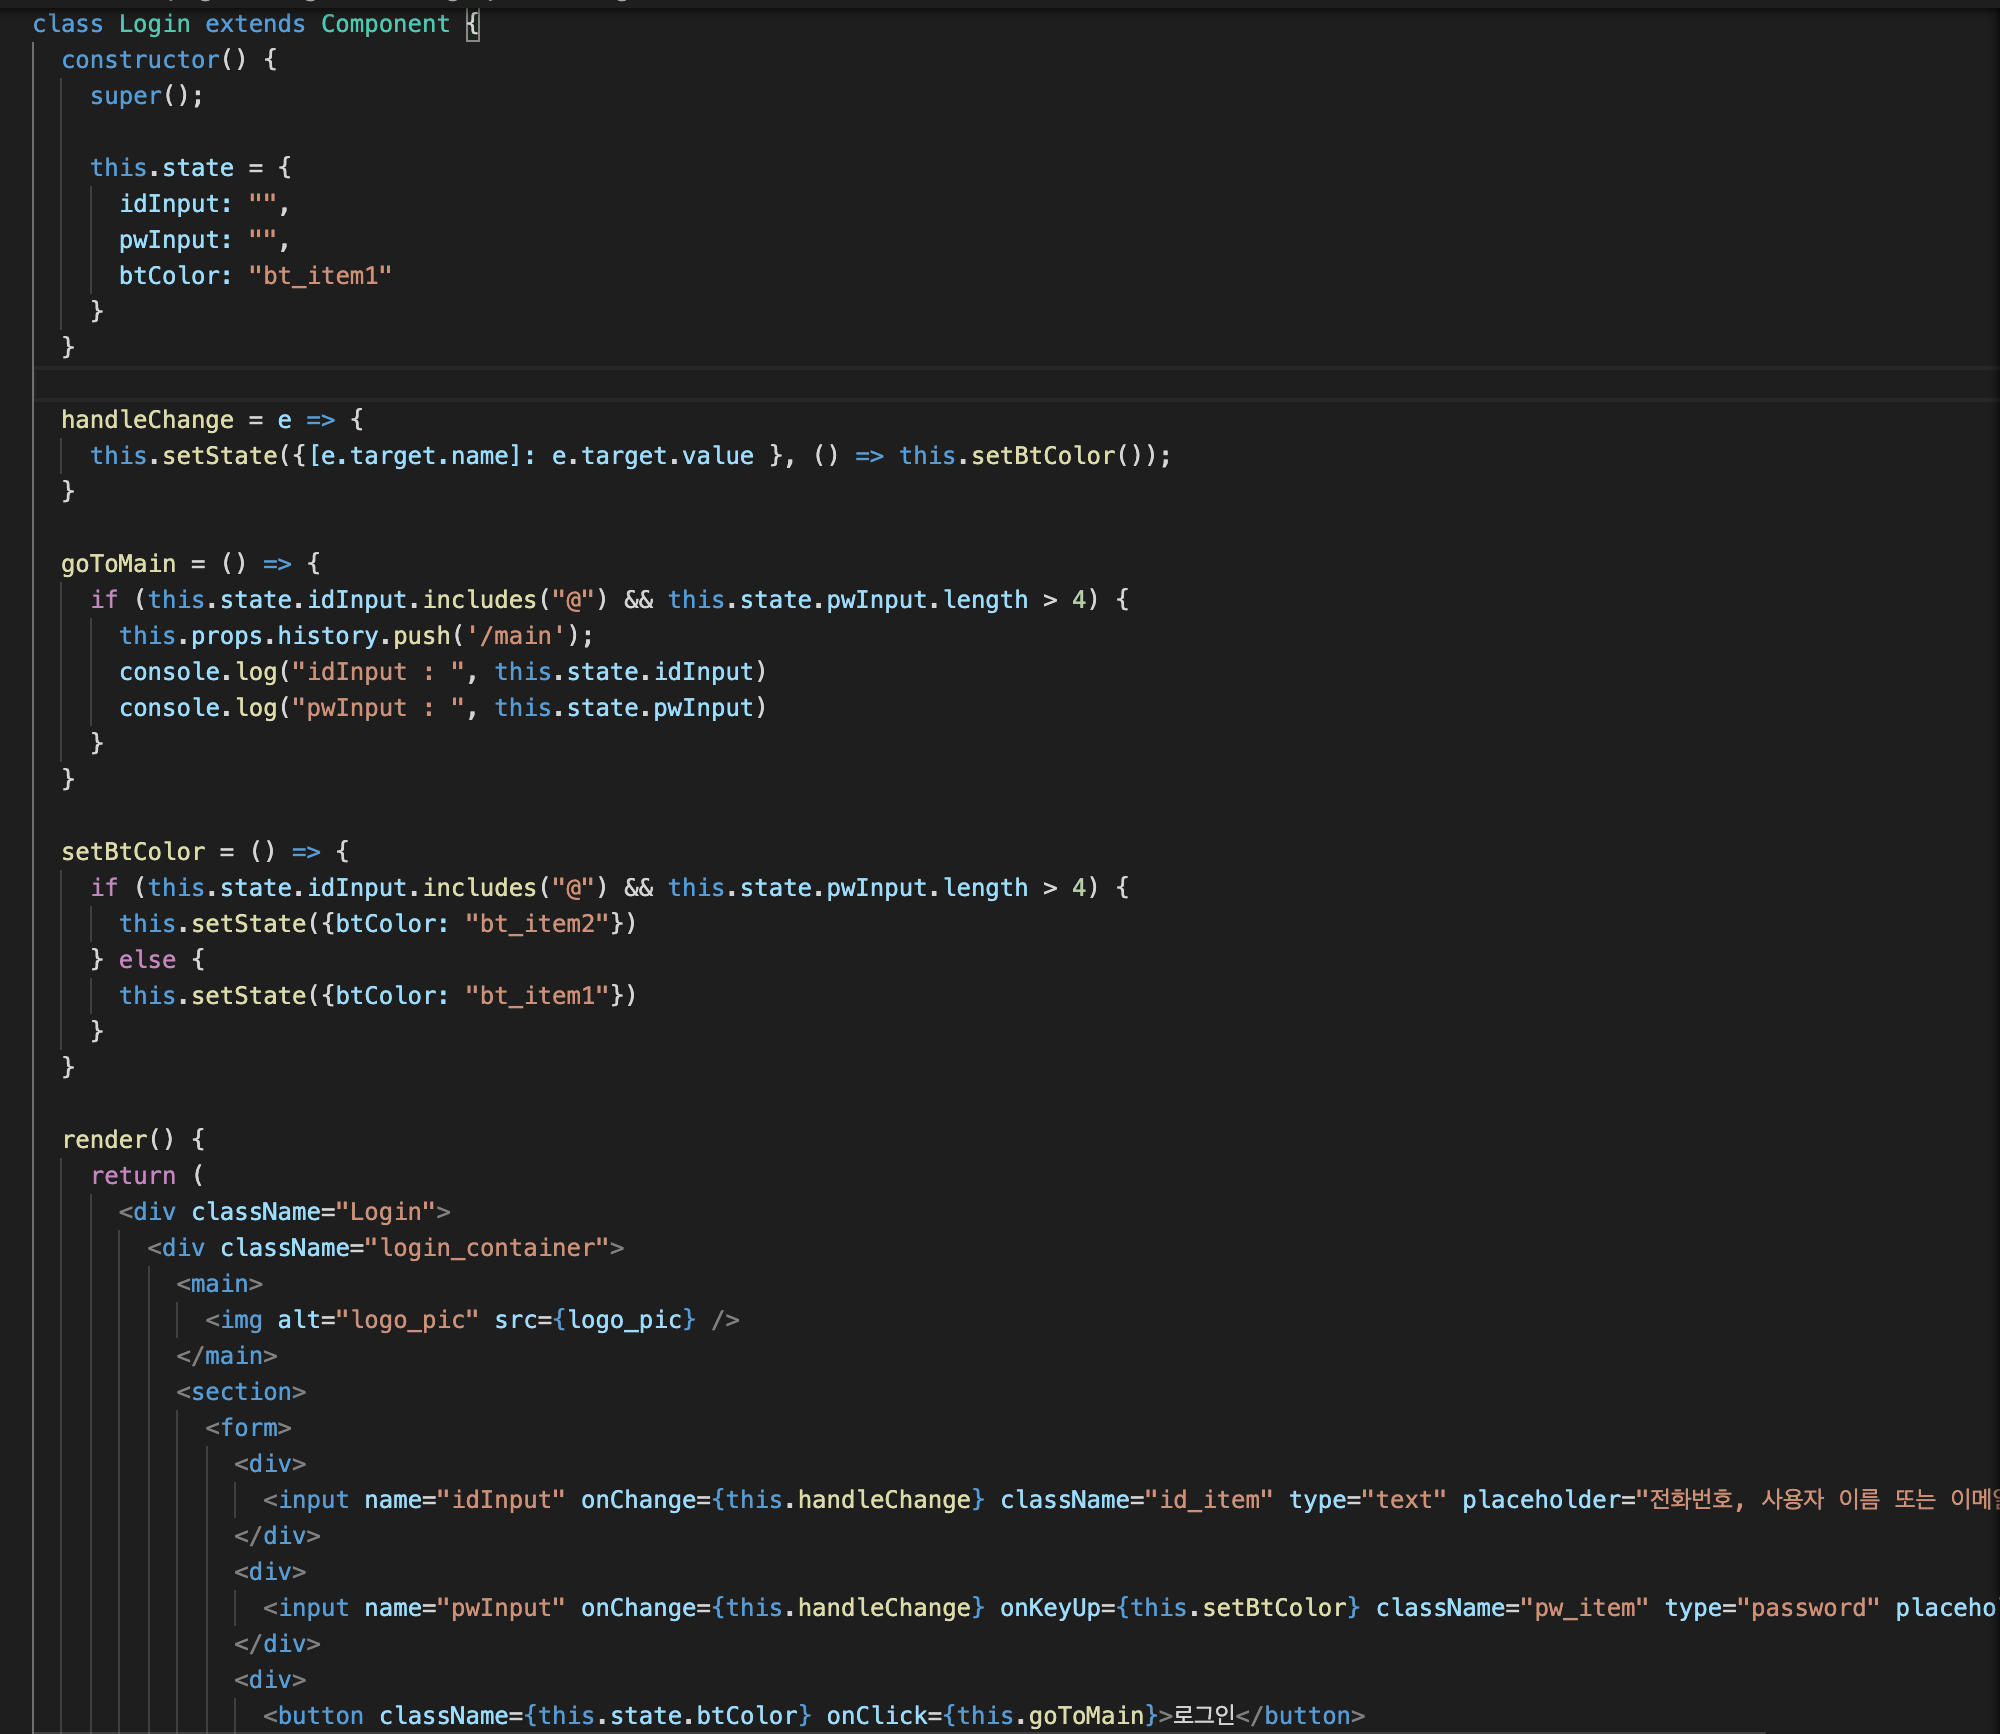Viewport: 2000px width, 1734px height.
Task: Click '[e.target.name]' computed key
Action: point(415,456)
